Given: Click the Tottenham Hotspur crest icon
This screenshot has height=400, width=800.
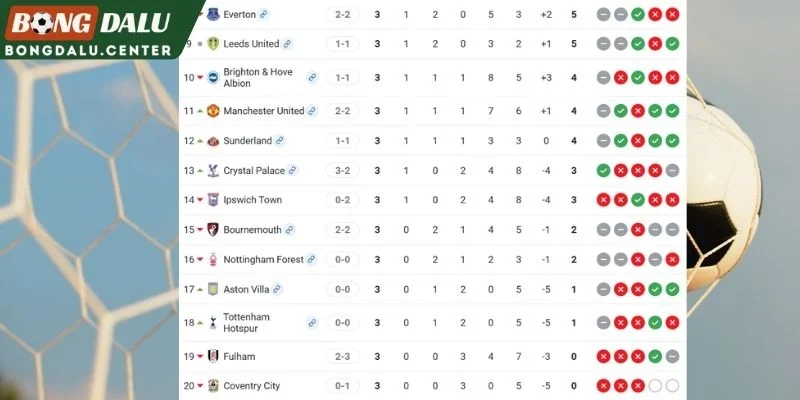Looking at the screenshot, I should 213,322.
